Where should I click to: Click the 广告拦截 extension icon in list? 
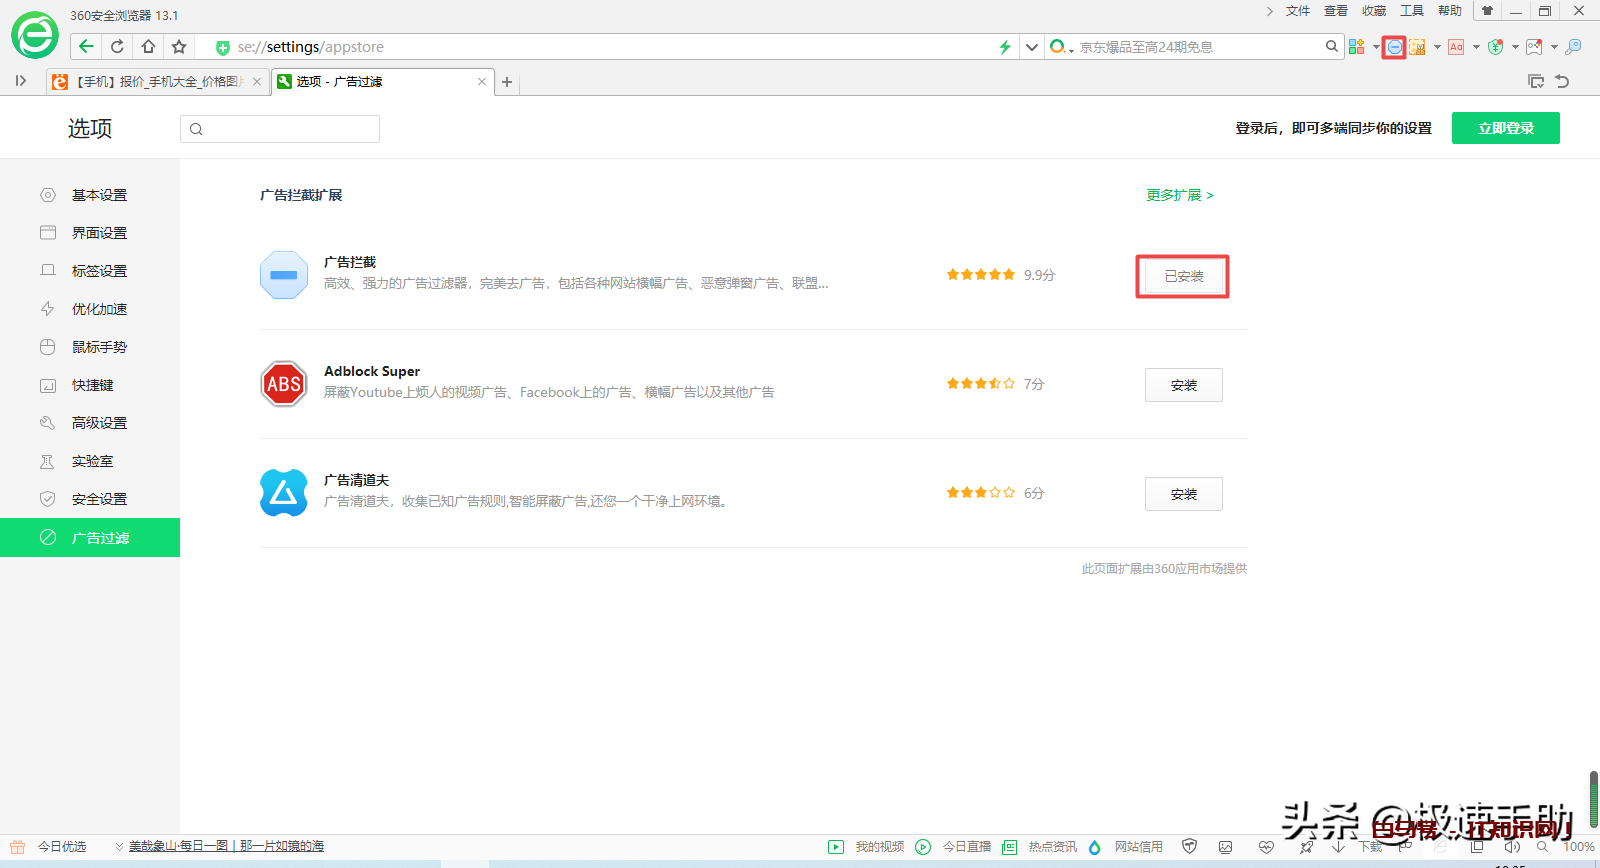(x=284, y=275)
